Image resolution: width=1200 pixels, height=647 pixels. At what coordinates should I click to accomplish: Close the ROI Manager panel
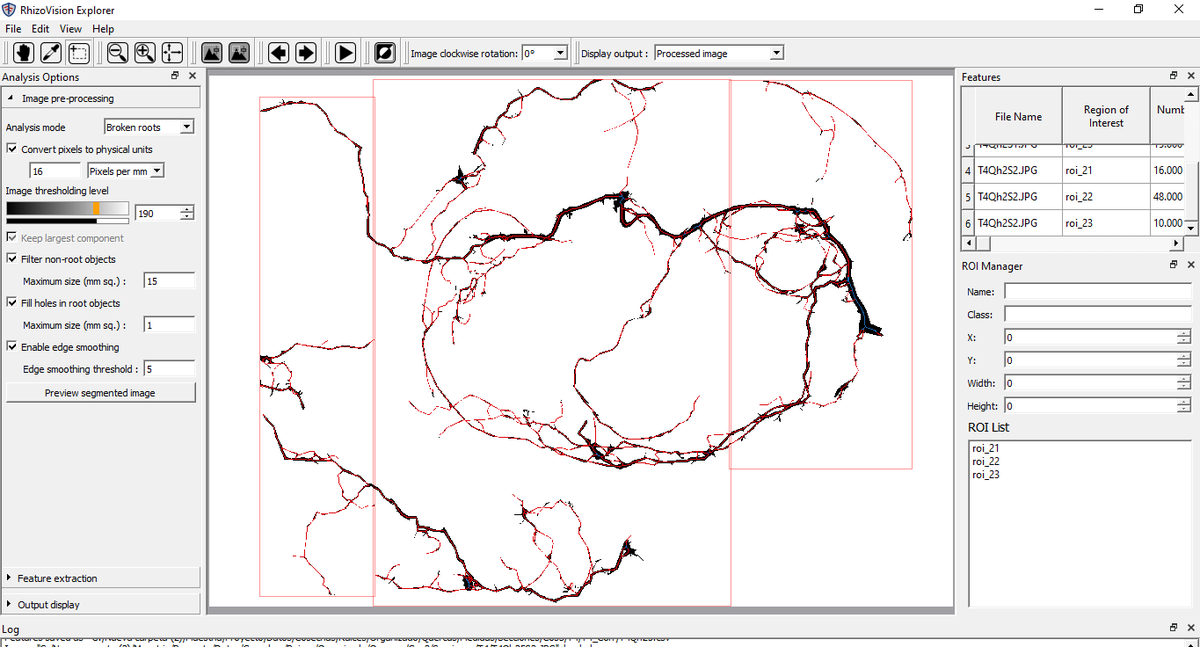click(x=1190, y=266)
